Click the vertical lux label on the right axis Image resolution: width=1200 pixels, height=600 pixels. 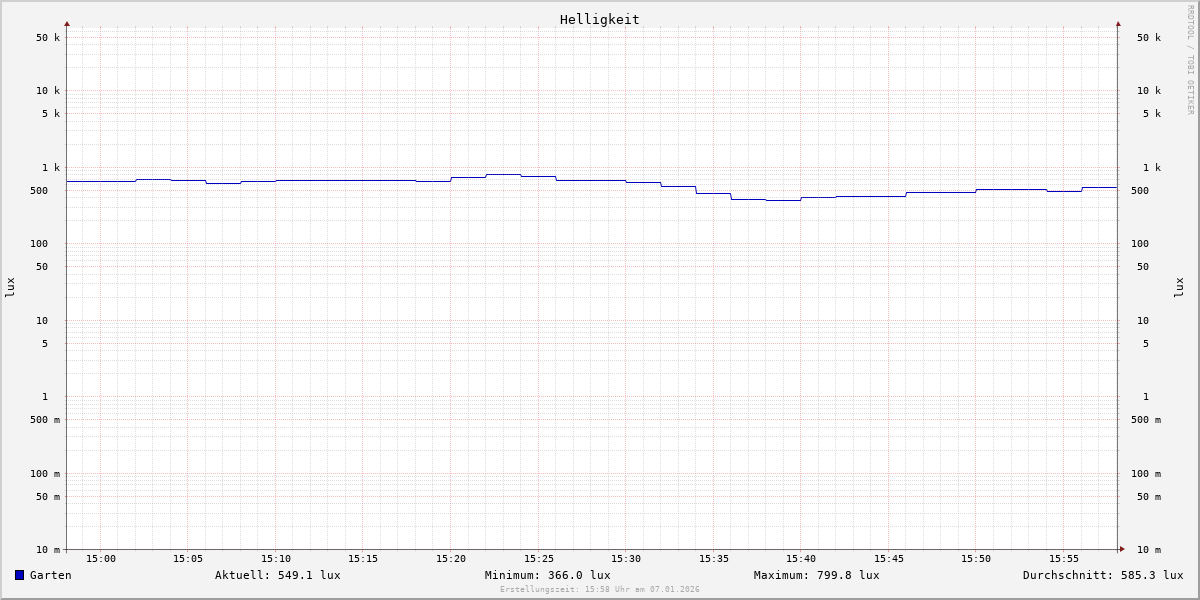1179,287
